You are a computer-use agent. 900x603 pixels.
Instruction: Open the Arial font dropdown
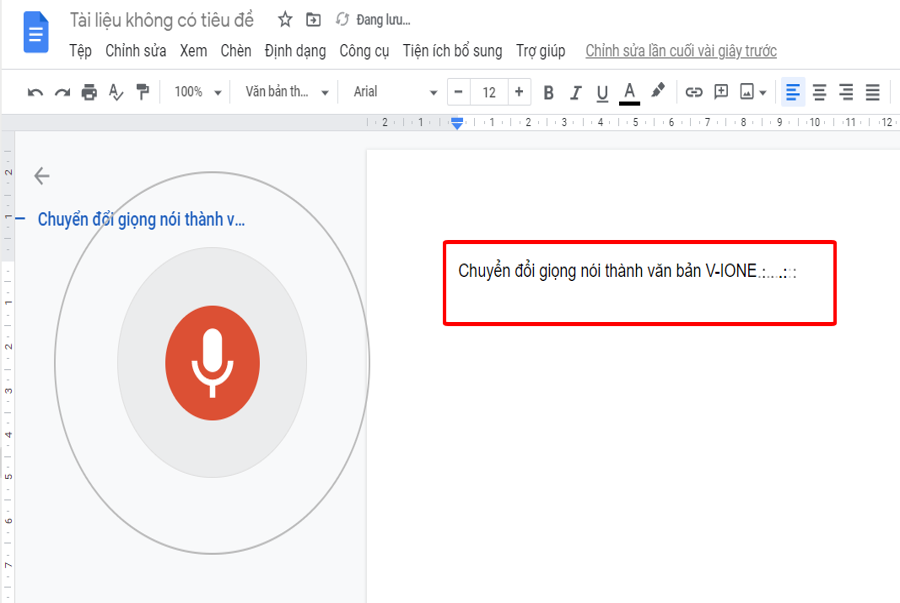pos(395,92)
